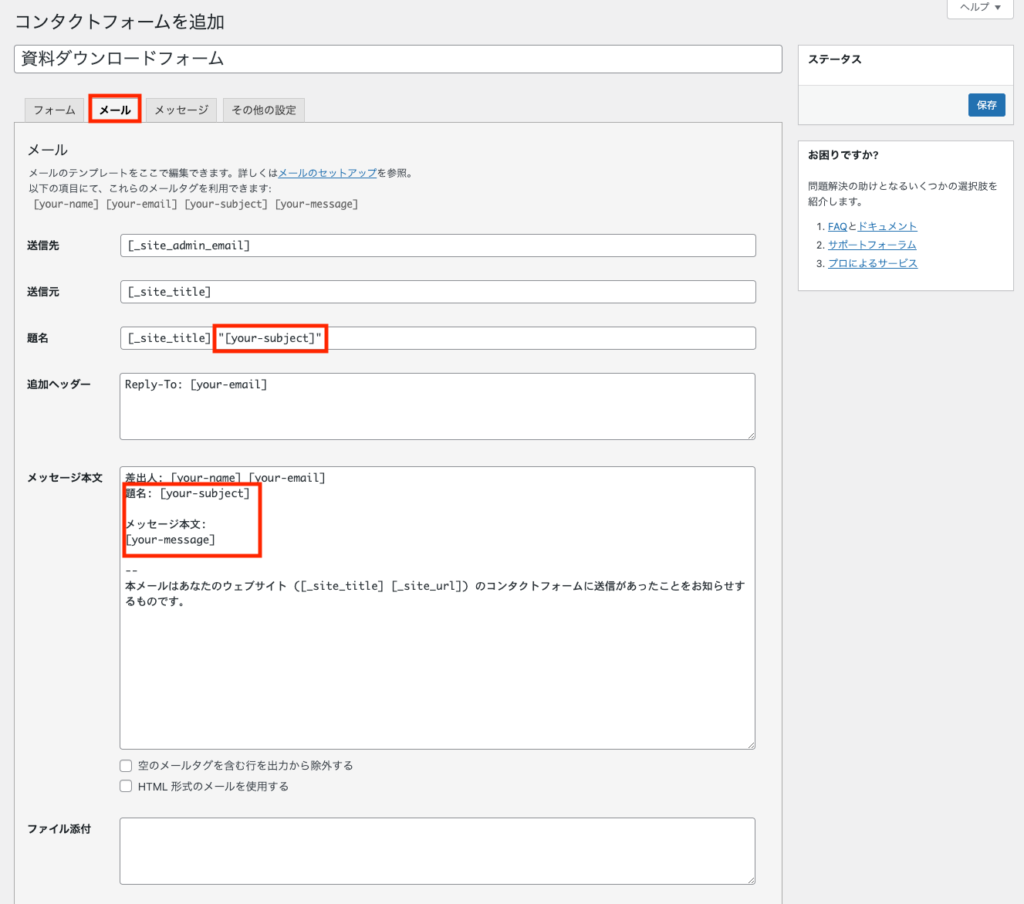This screenshot has height=904, width=1024.
Task: Click the 送信先 input field
Action: [x=437, y=245]
